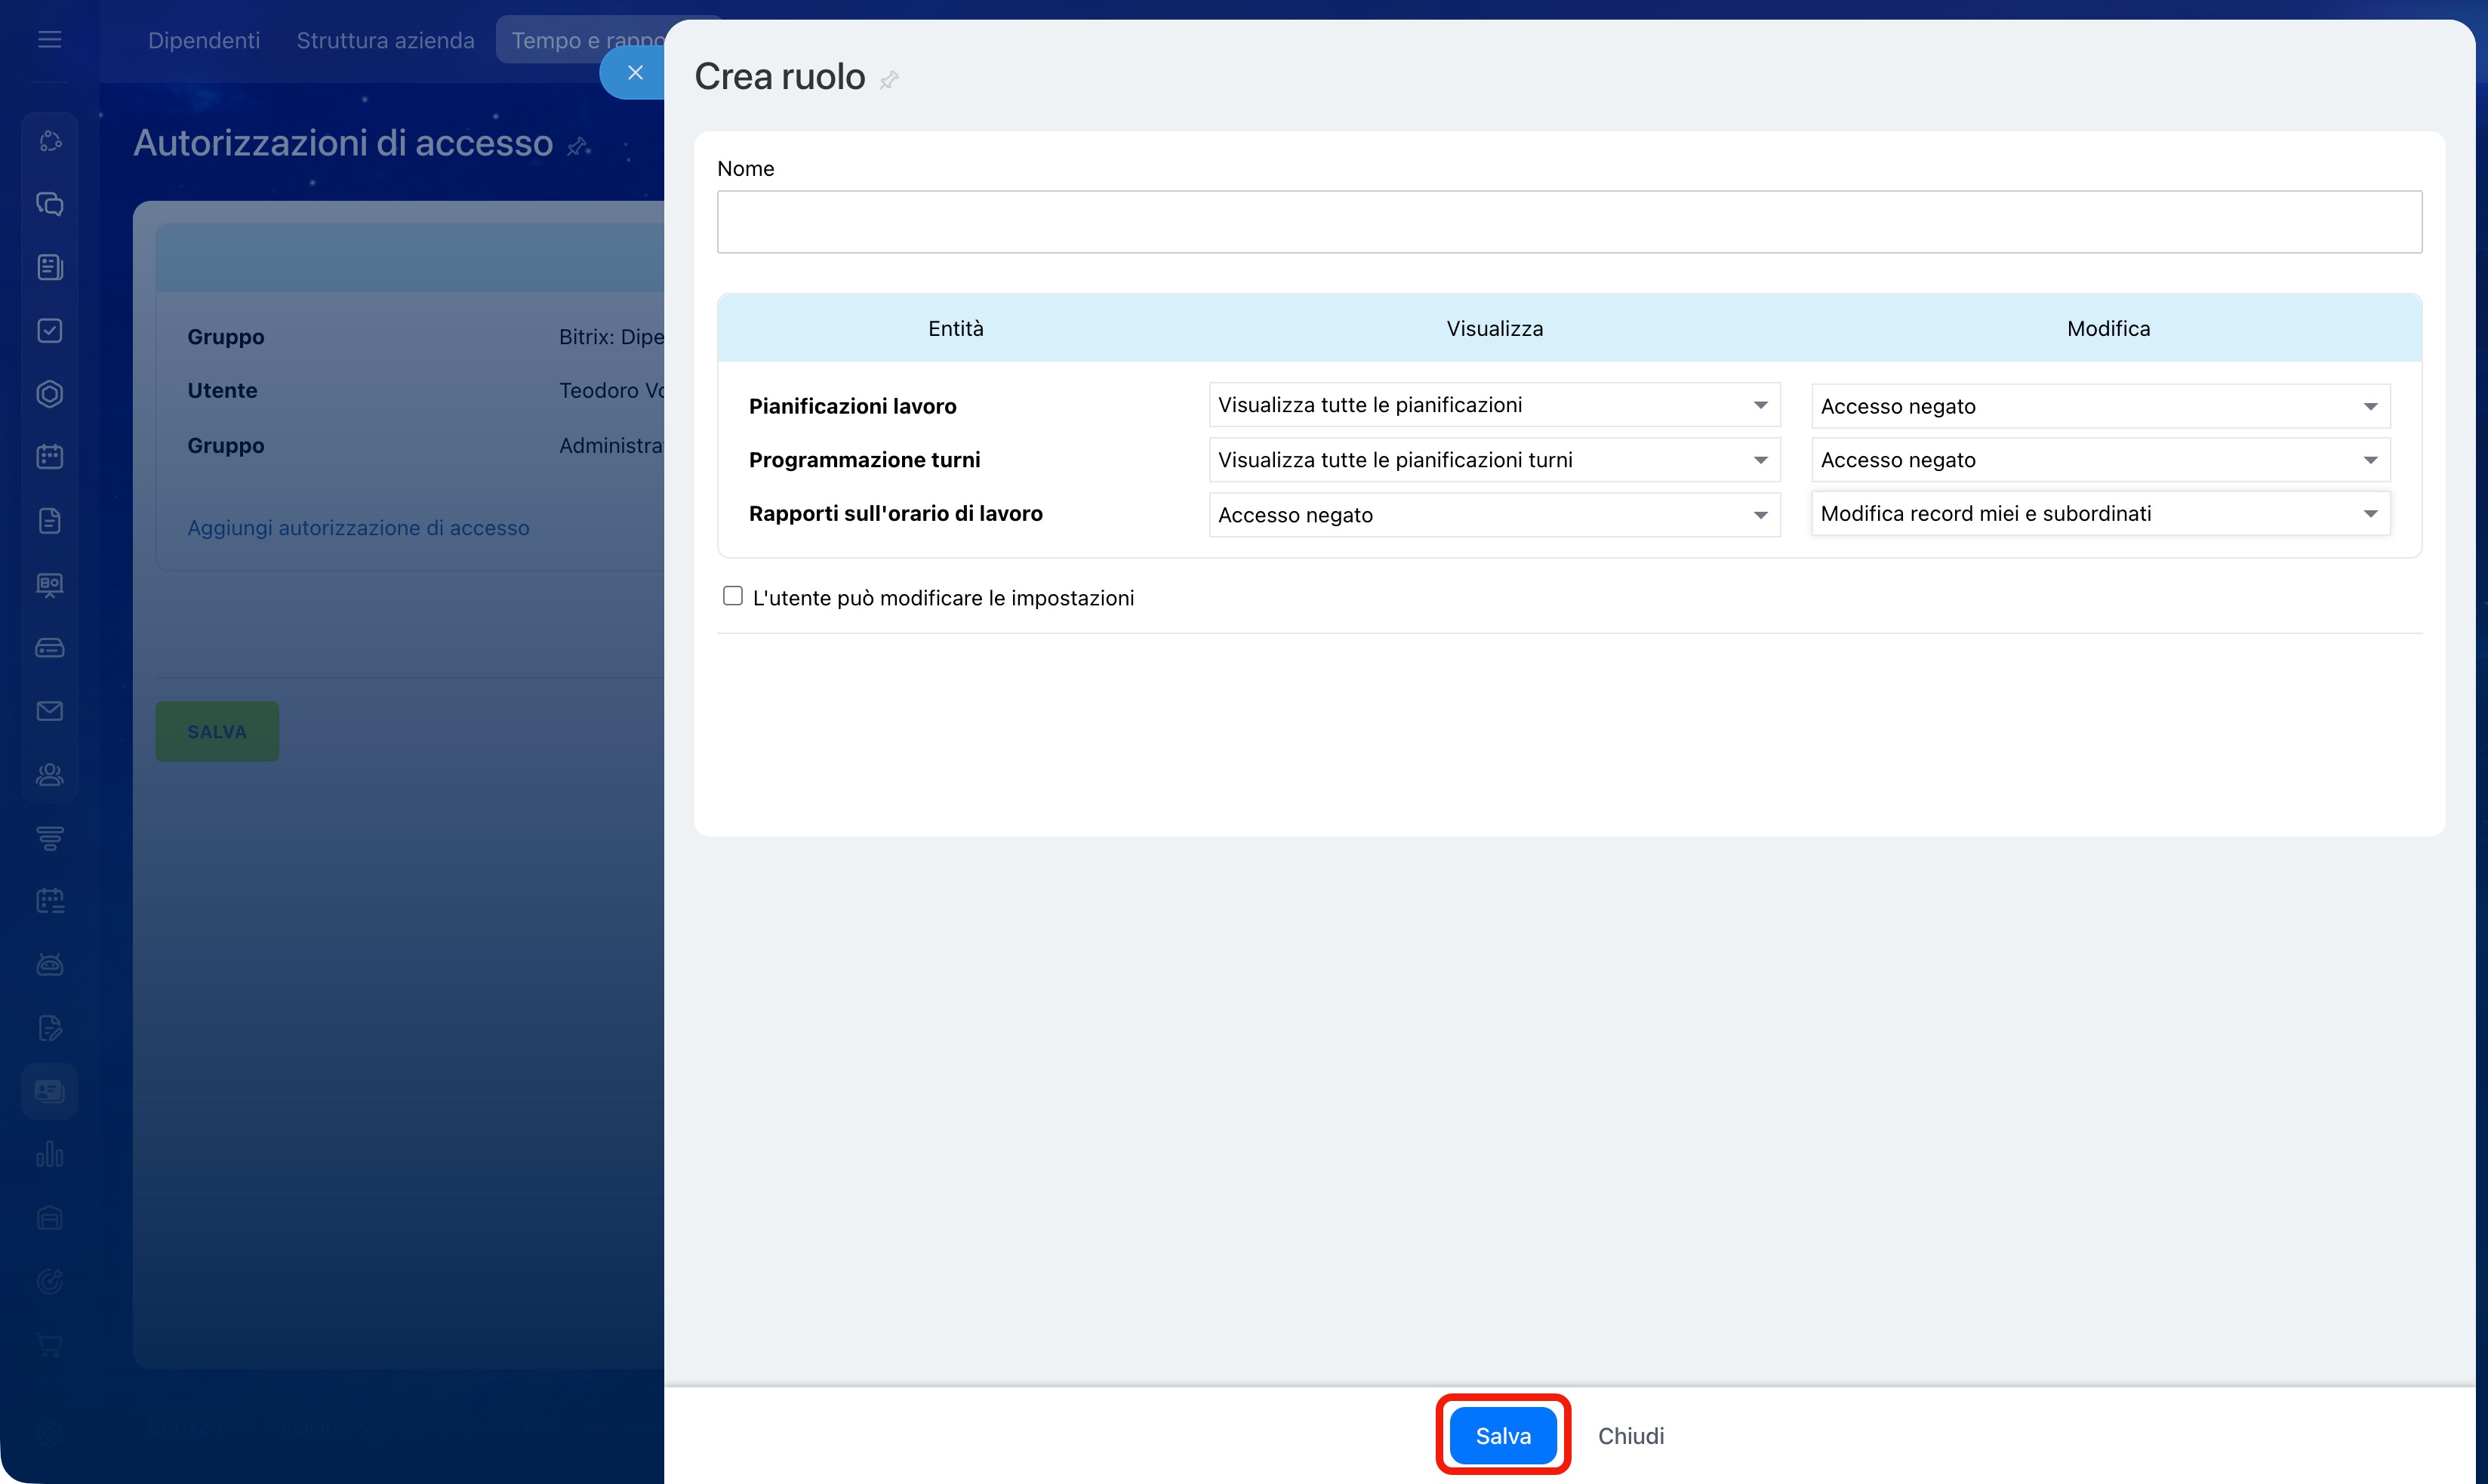Screen dimensions: 2488x1484
Task: Open Programmazione turni Modifica dropdown
Action: coord(2099,460)
